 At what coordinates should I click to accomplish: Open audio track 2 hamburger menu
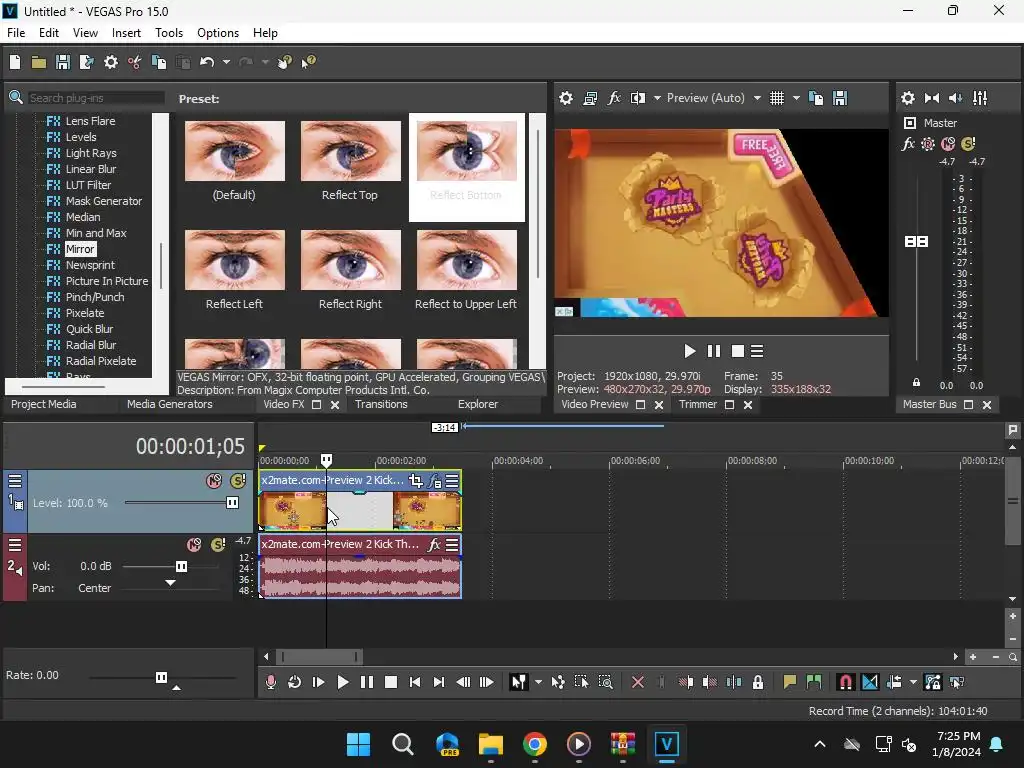(x=15, y=544)
